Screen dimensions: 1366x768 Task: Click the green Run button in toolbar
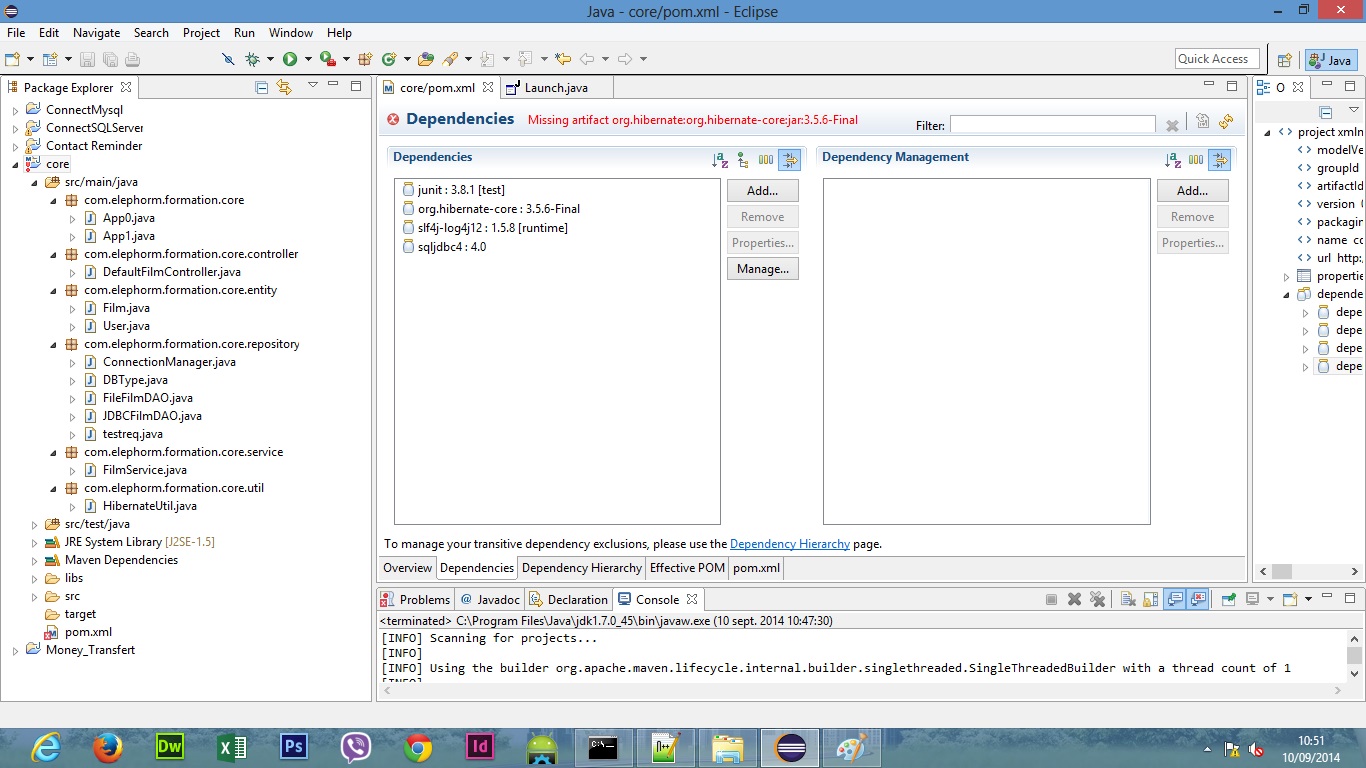[x=290, y=59]
